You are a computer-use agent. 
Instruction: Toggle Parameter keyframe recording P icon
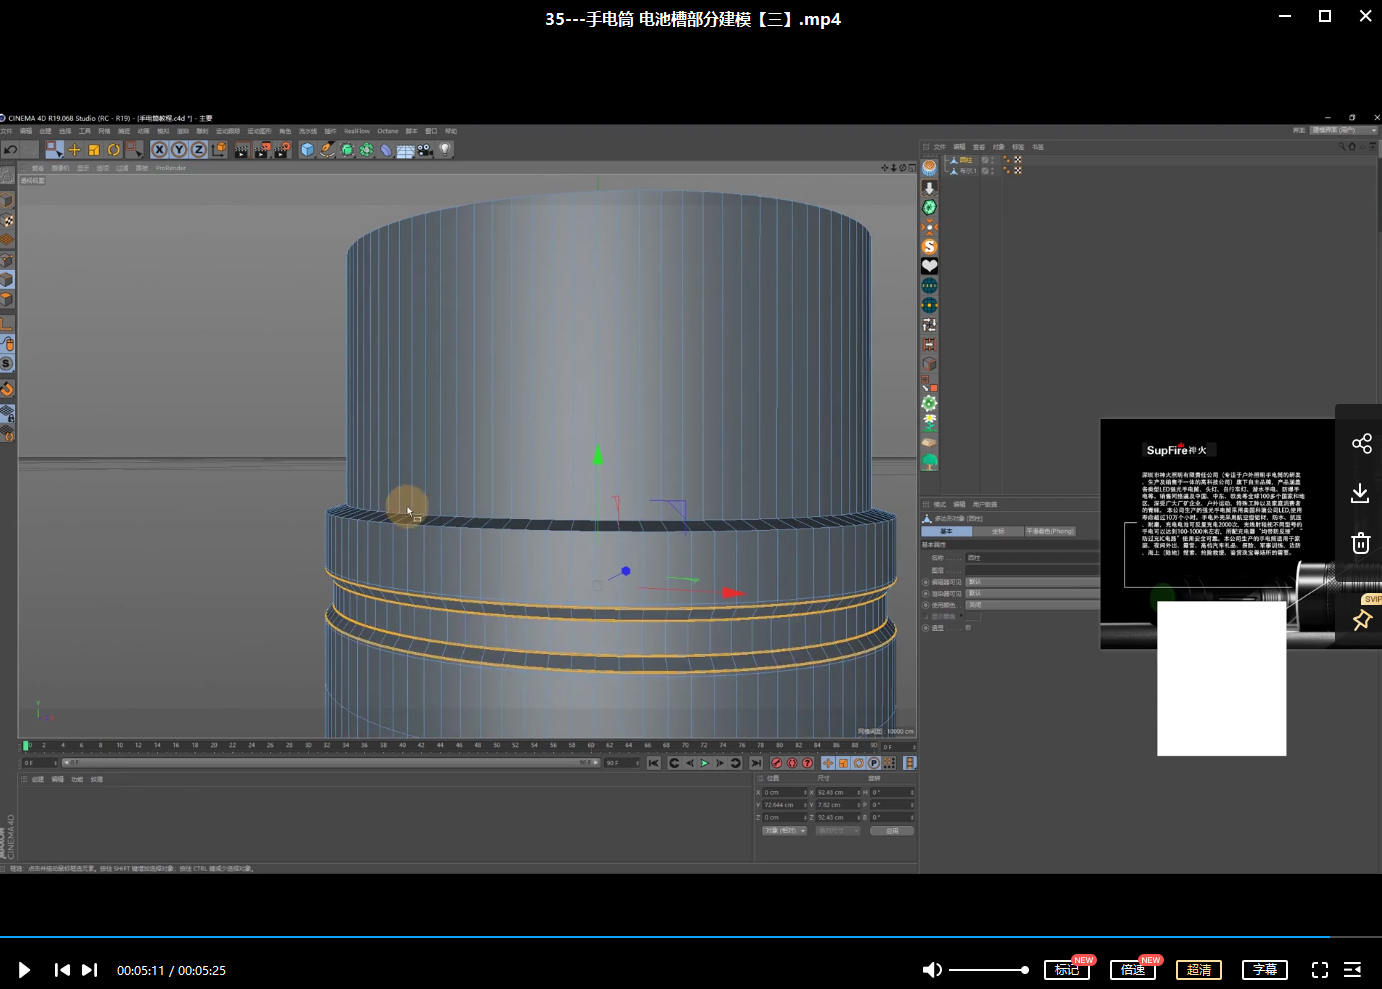point(874,763)
